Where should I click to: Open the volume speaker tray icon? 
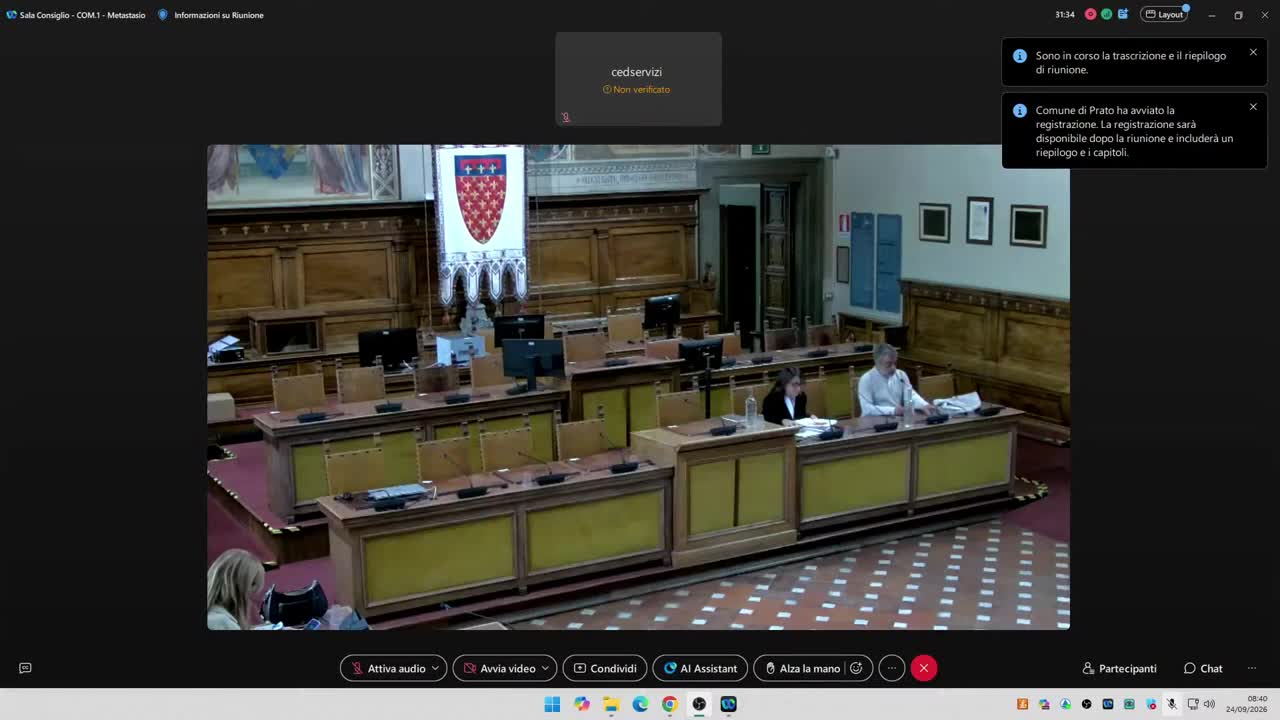pos(1209,704)
